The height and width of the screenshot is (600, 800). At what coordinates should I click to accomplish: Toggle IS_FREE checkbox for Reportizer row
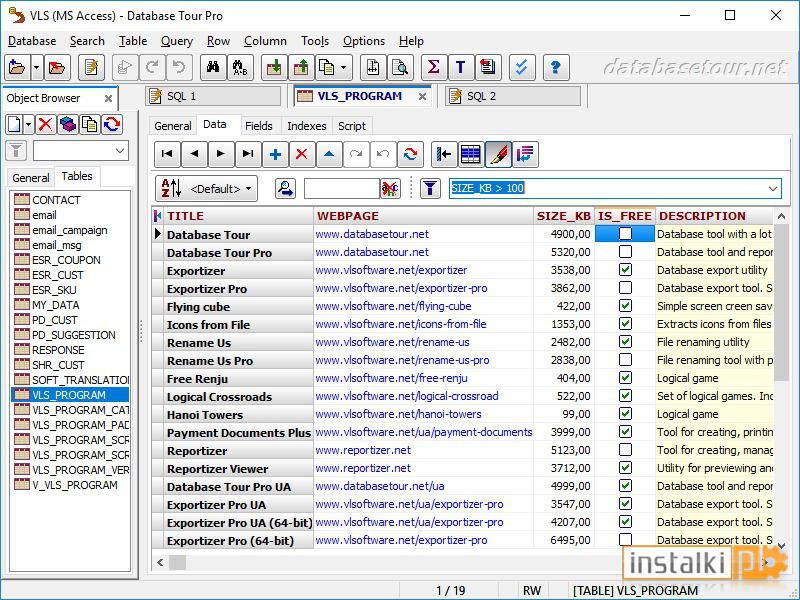[625, 449]
